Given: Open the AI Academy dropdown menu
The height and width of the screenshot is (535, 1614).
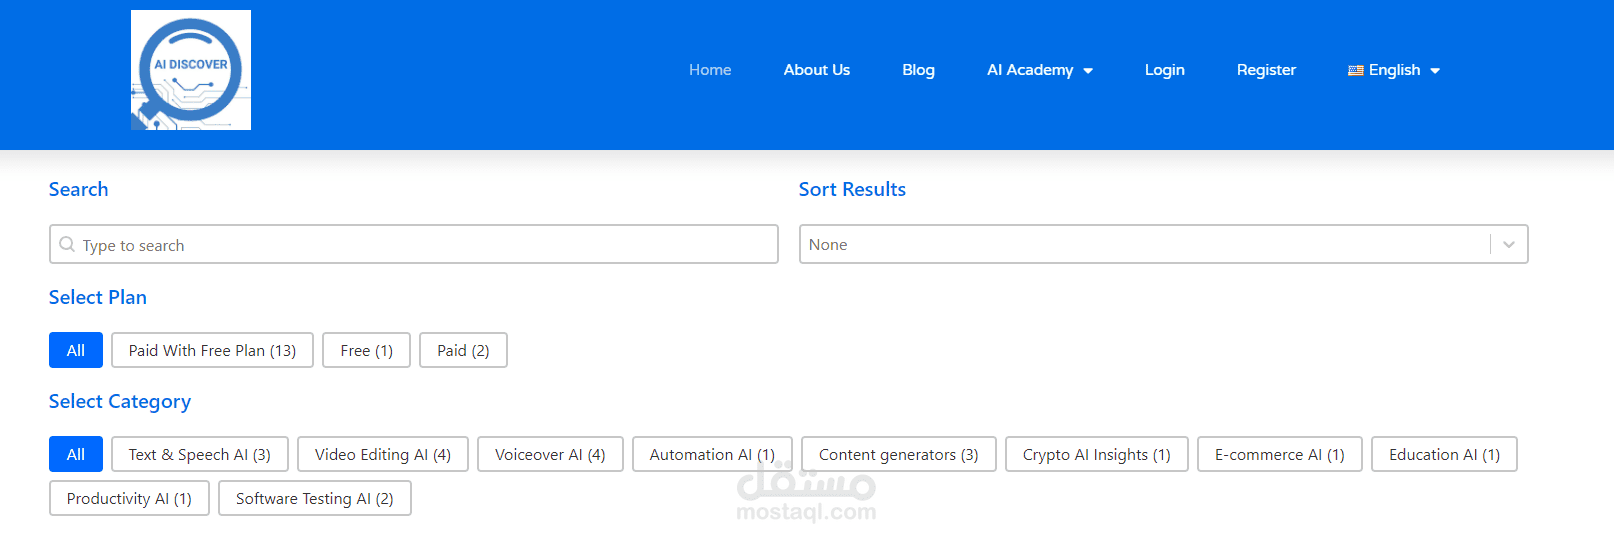Looking at the screenshot, I should [1039, 70].
